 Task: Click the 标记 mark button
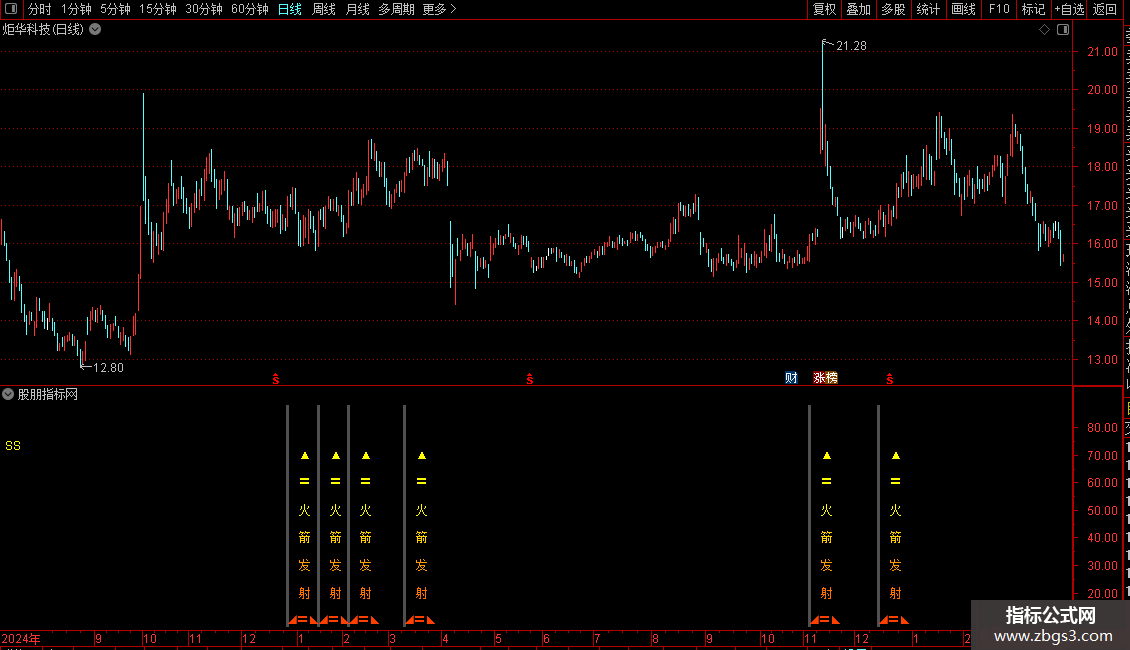coord(1033,9)
